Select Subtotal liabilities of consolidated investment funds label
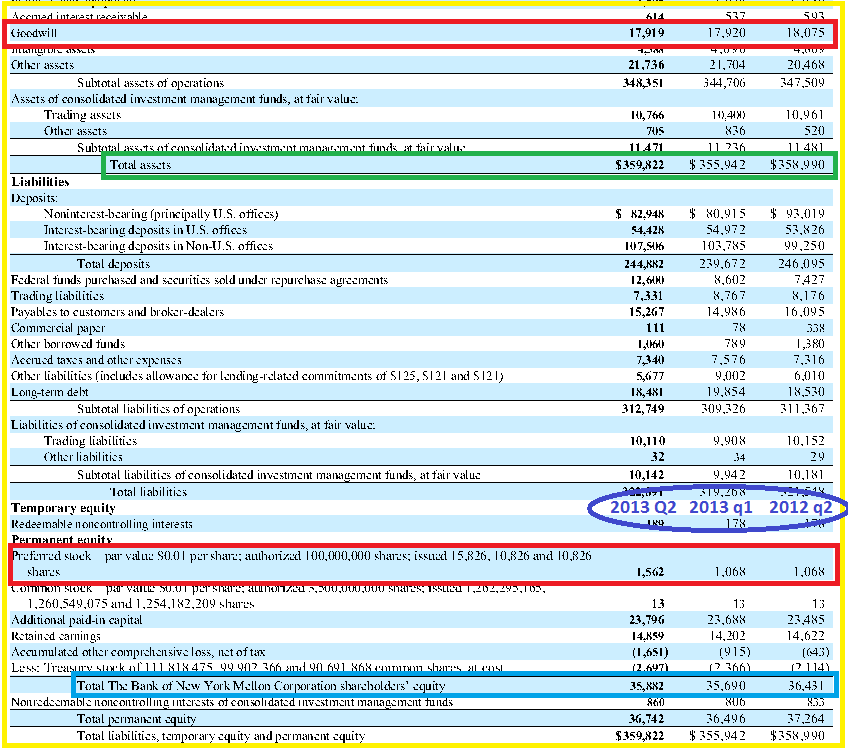 [278, 475]
